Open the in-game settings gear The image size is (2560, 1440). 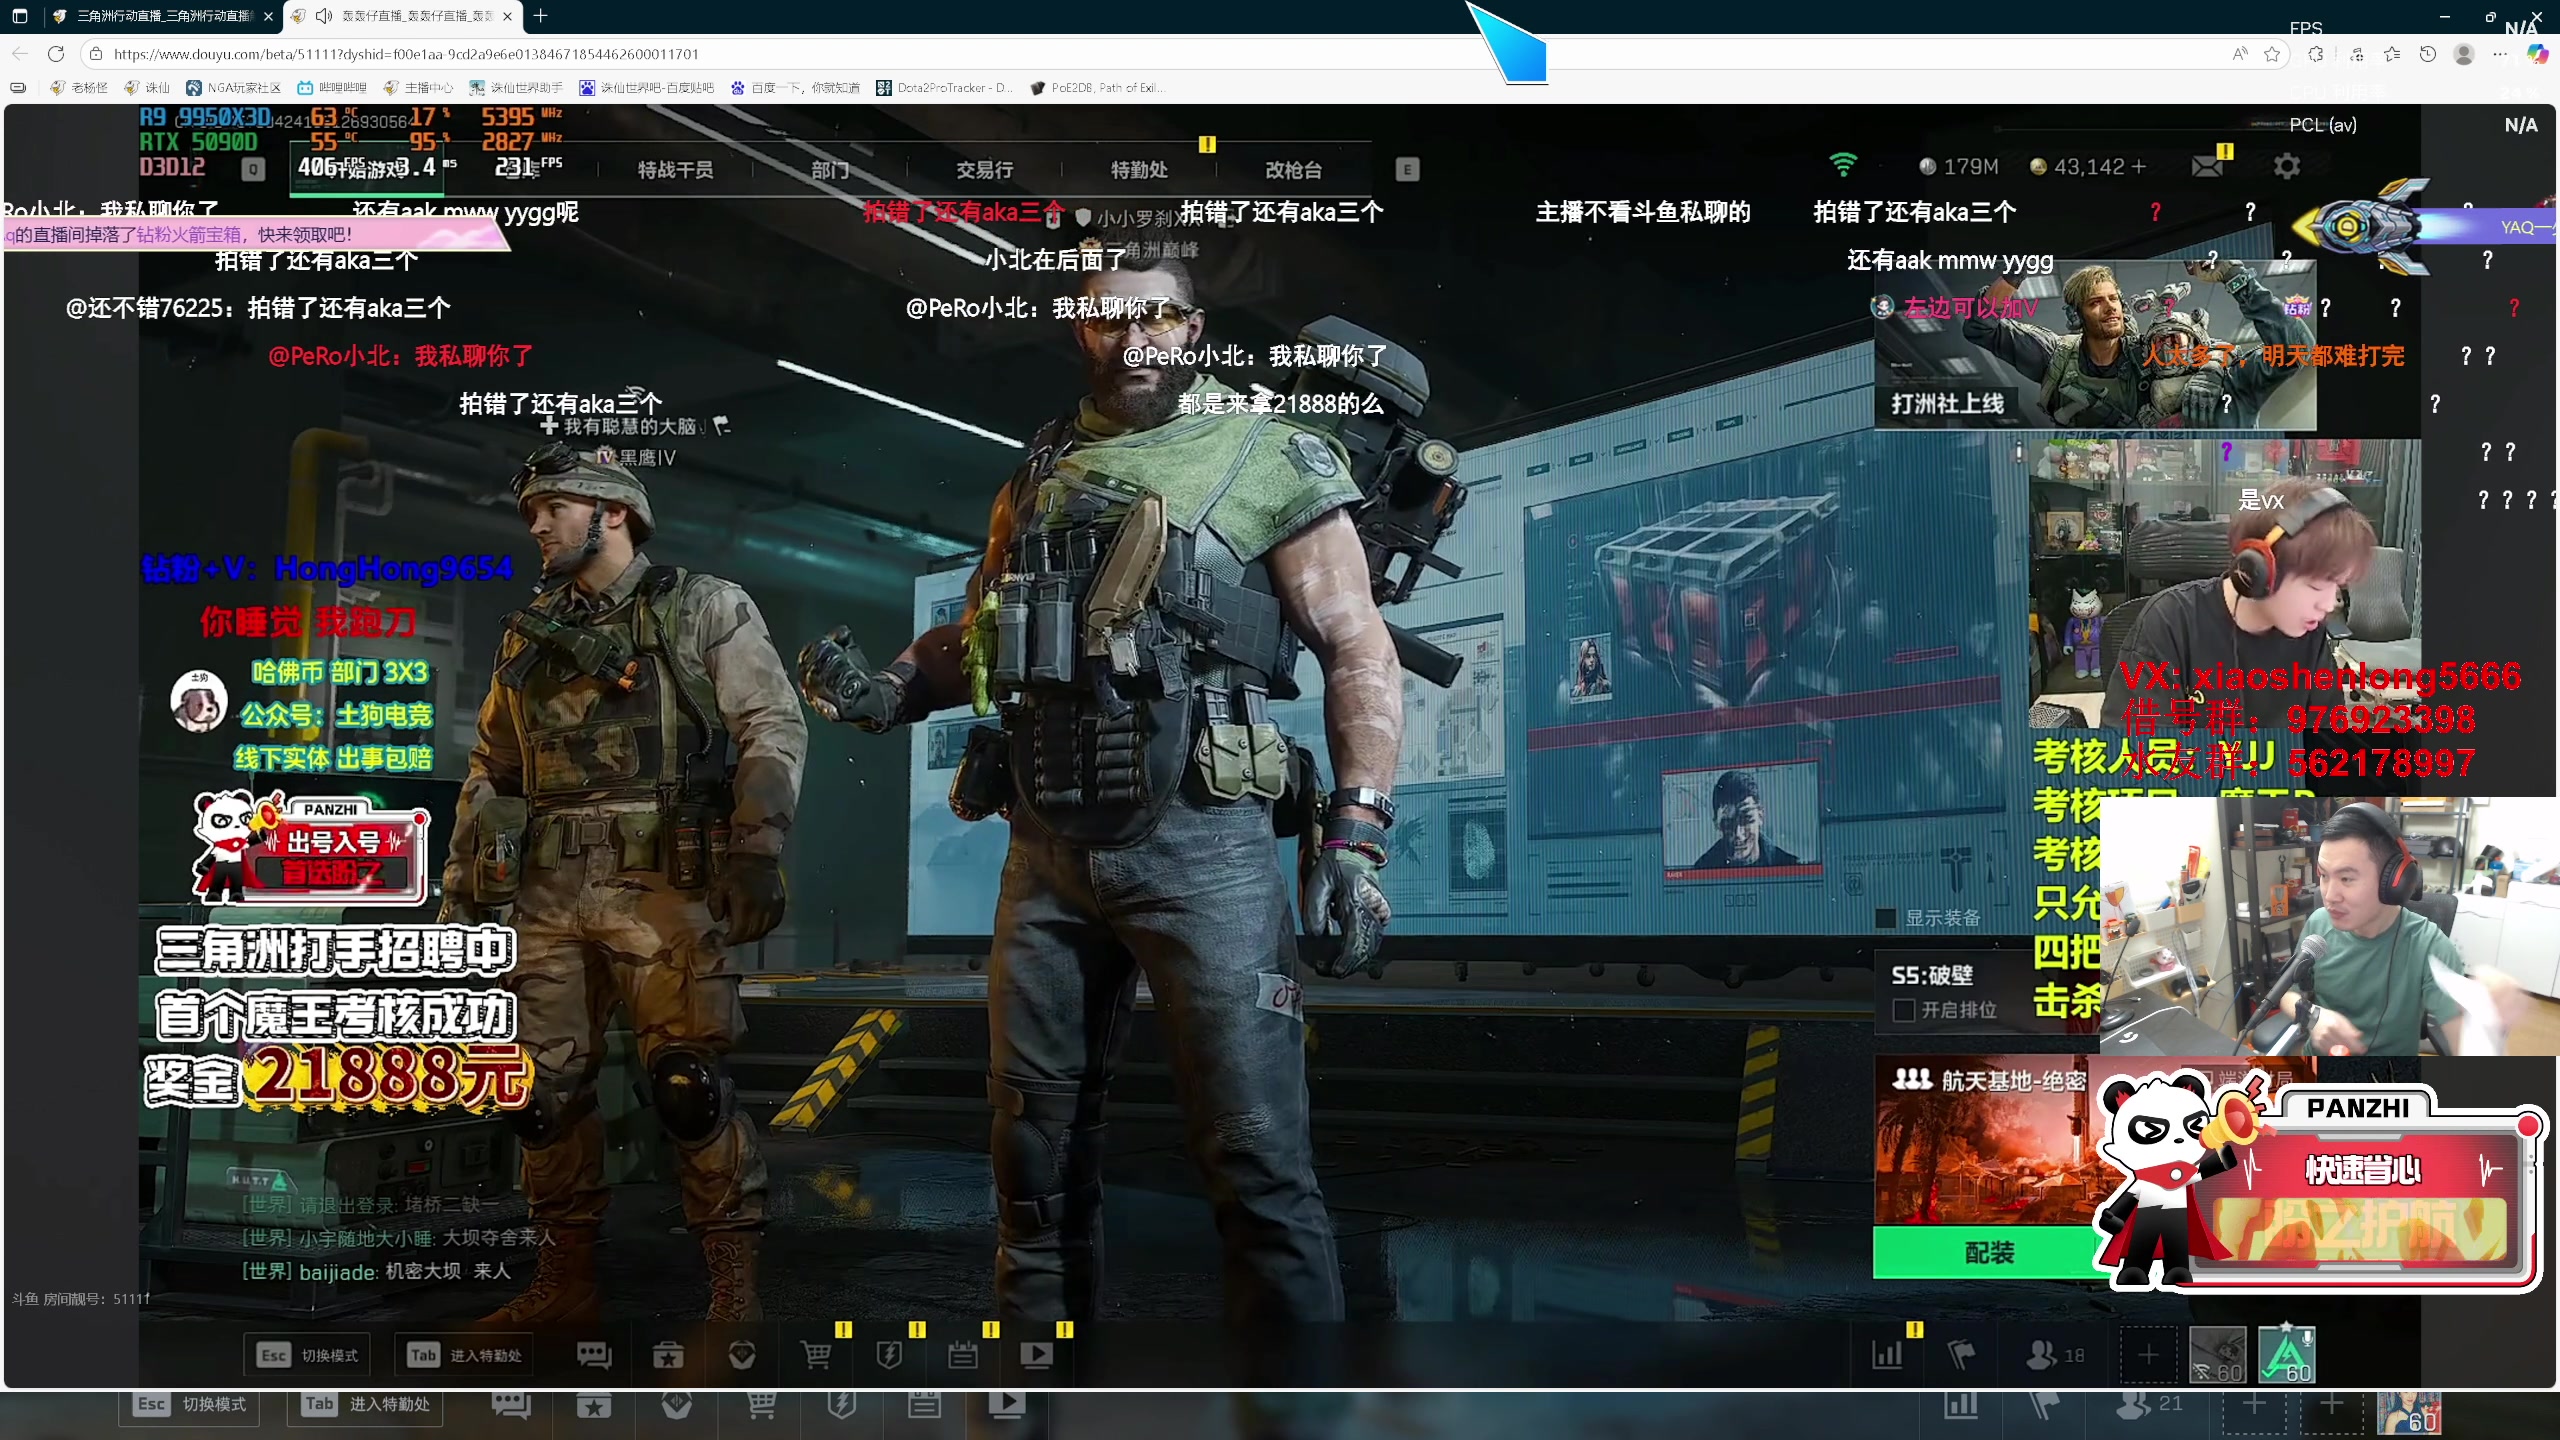pyautogui.click(x=2287, y=166)
